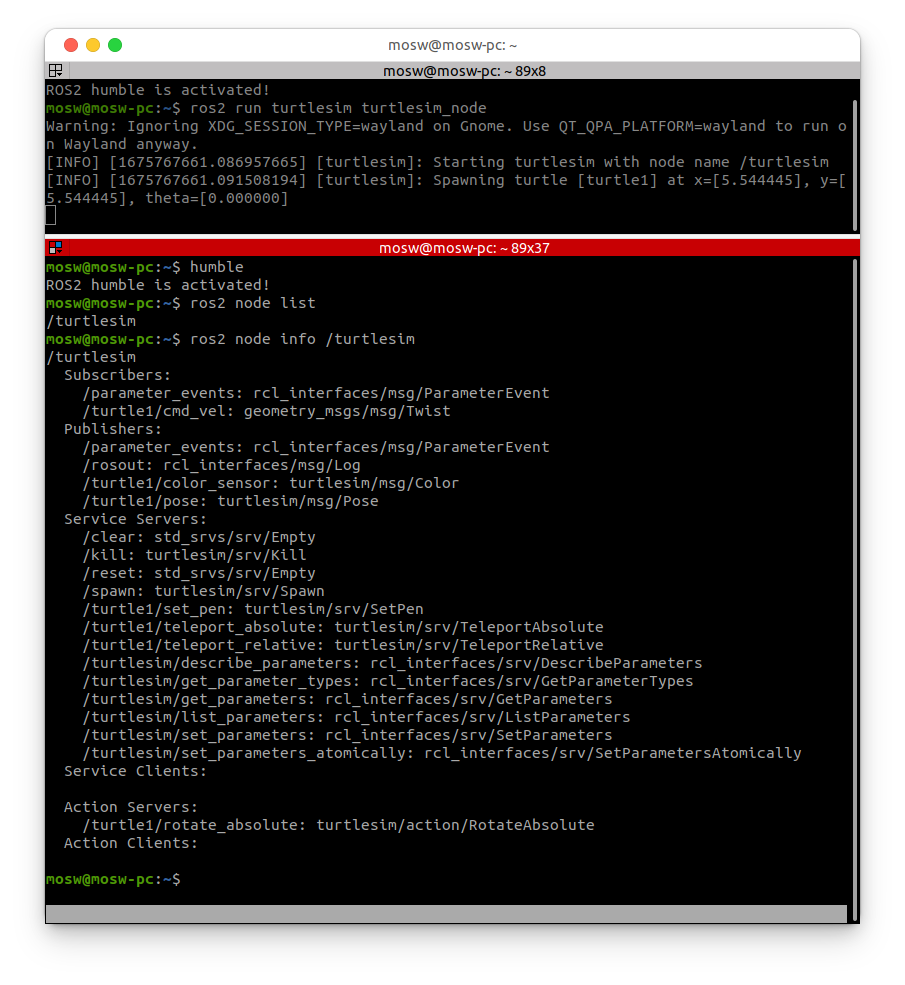Click the '/turtlesim/get_parameter_types' service line
This screenshot has width=905, height=985.
pos(388,682)
